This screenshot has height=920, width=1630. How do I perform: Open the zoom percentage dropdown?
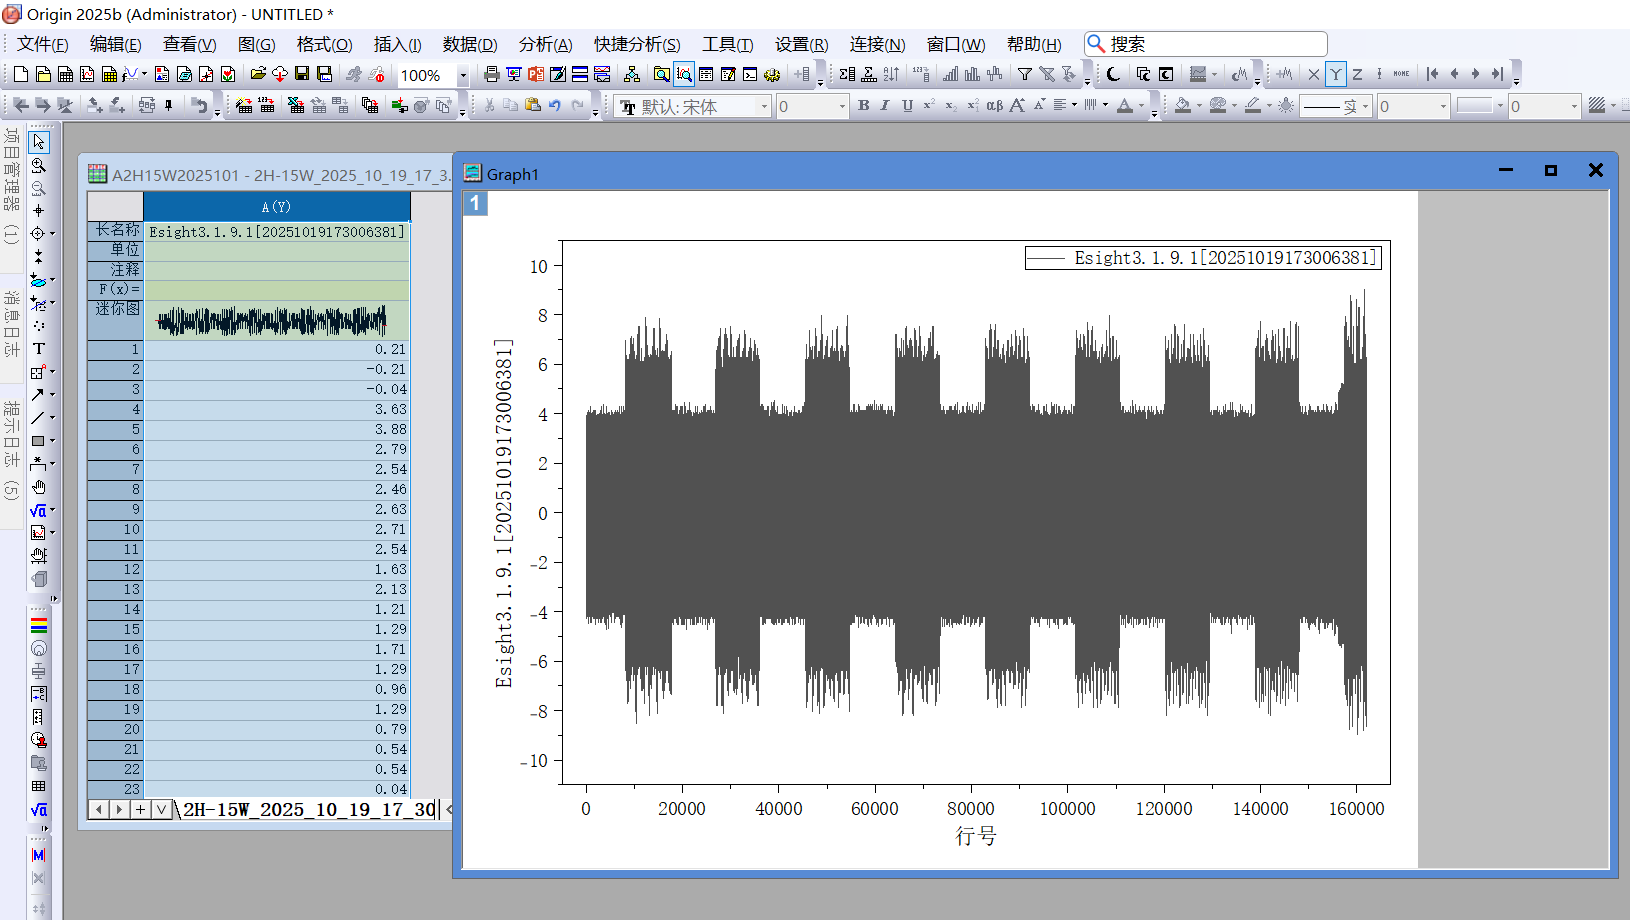click(x=462, y=76)
